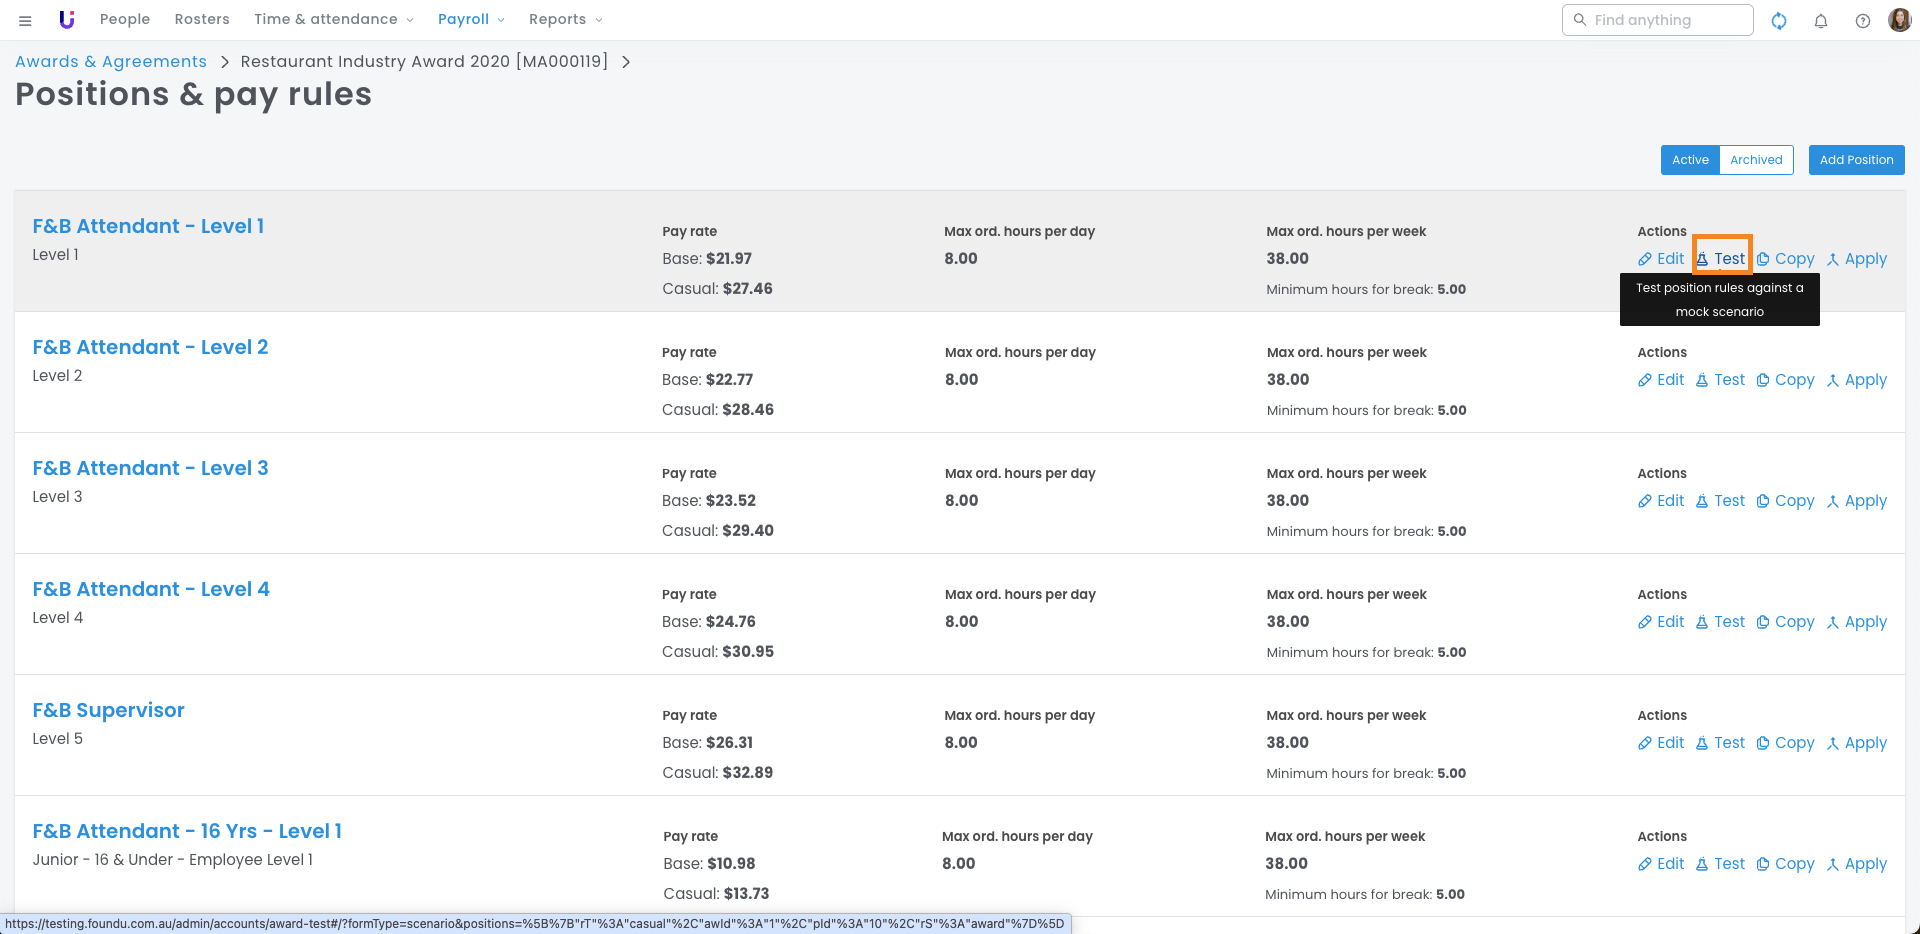Go to the People section
Image resolution: width=1920 pixels, height=934 pixels.
[125, 19]
